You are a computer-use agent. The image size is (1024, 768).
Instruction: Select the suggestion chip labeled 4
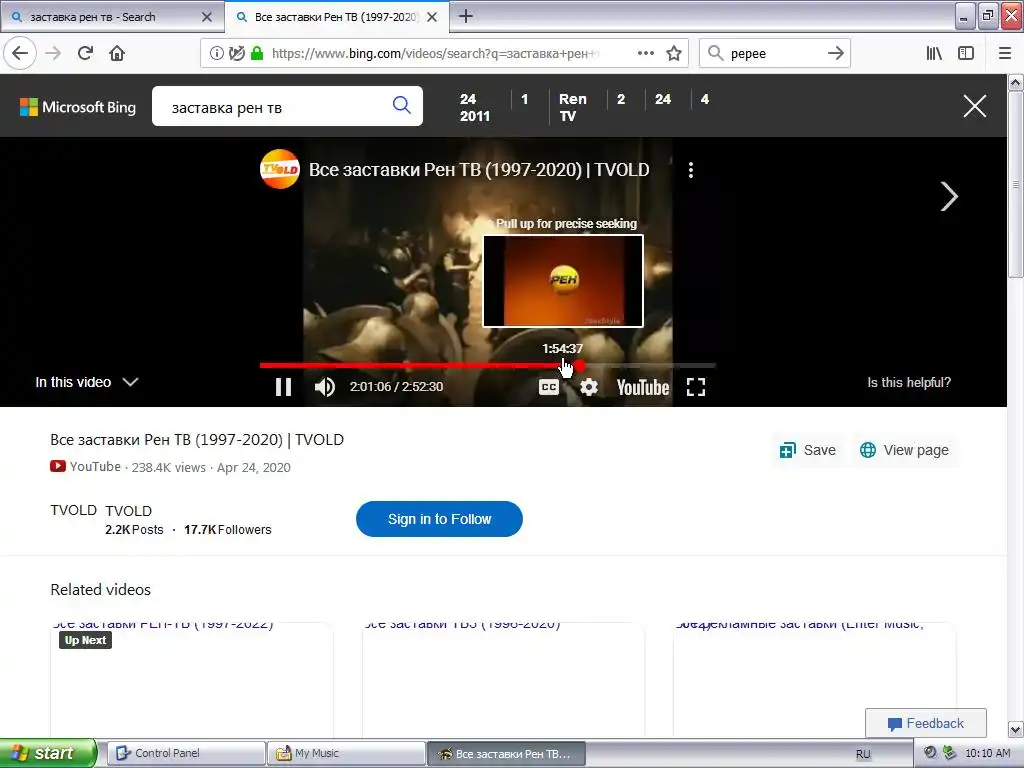(705, 99)
